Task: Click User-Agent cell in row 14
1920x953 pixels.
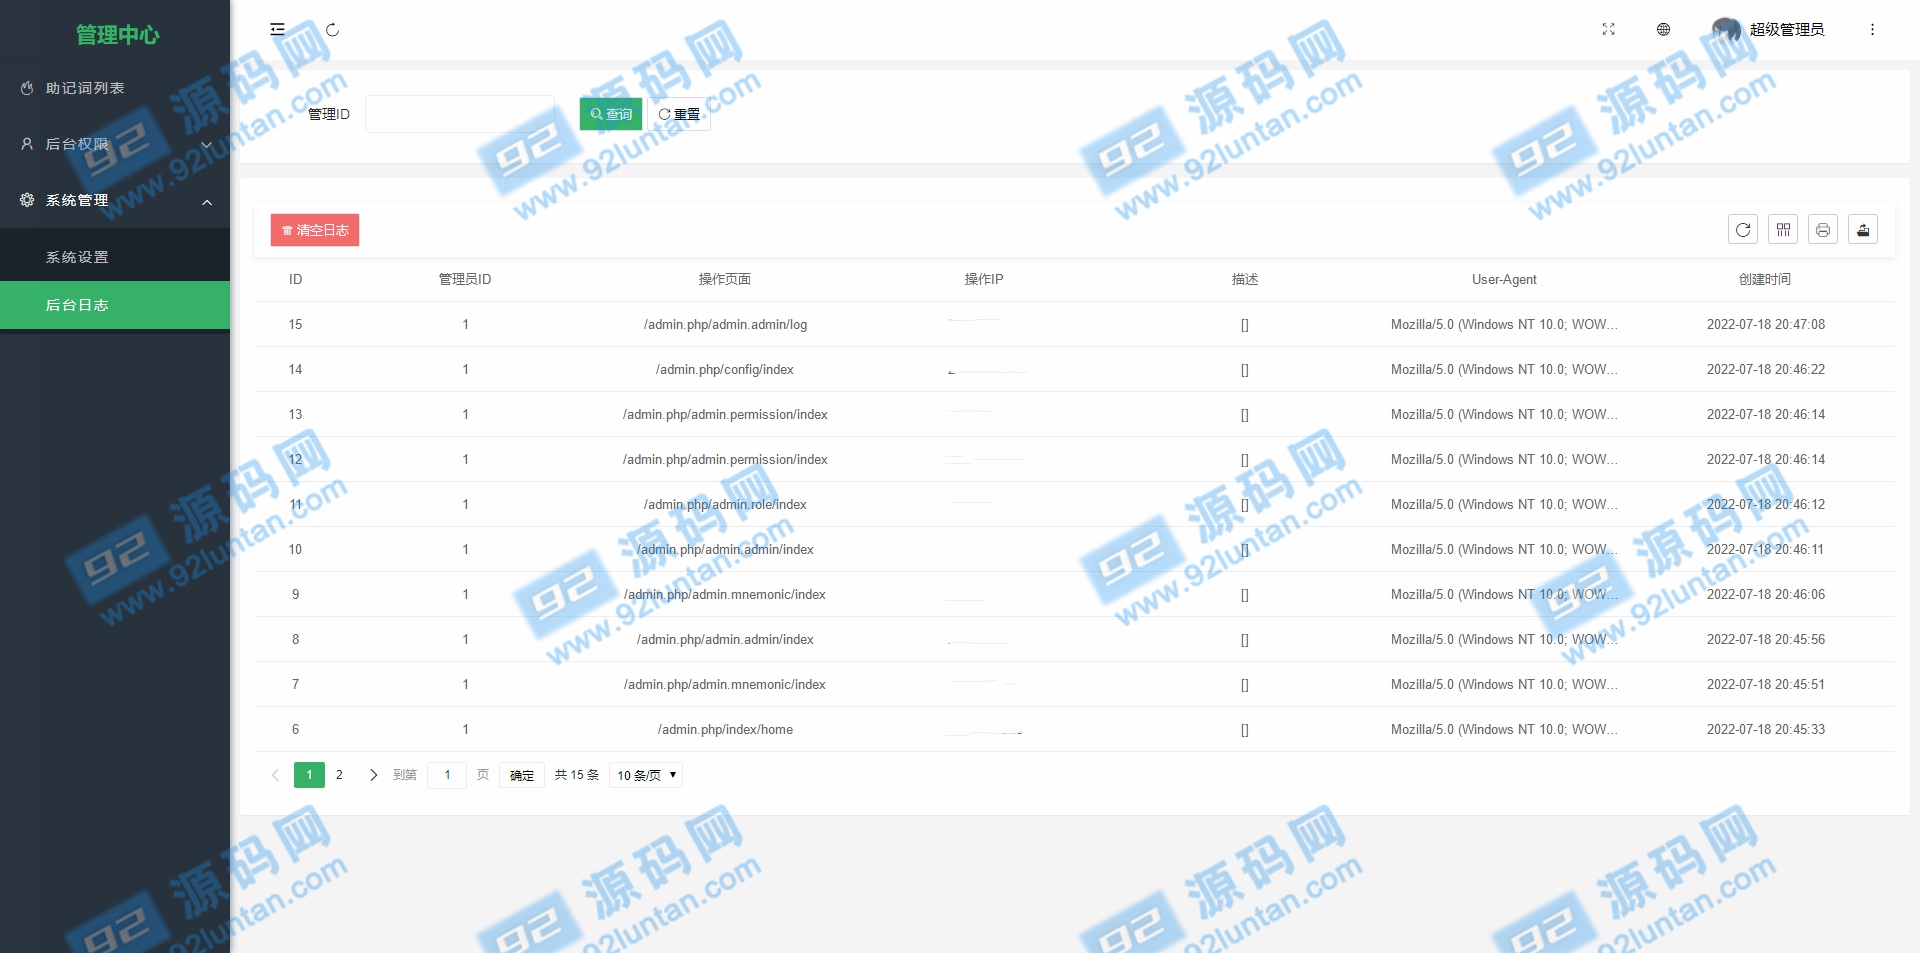Action: 1504,369
